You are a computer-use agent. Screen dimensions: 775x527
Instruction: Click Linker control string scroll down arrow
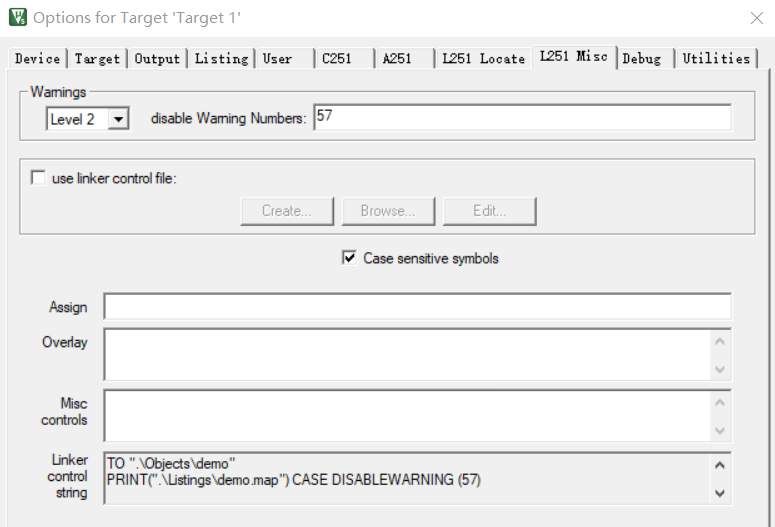[x=720, y=493]
